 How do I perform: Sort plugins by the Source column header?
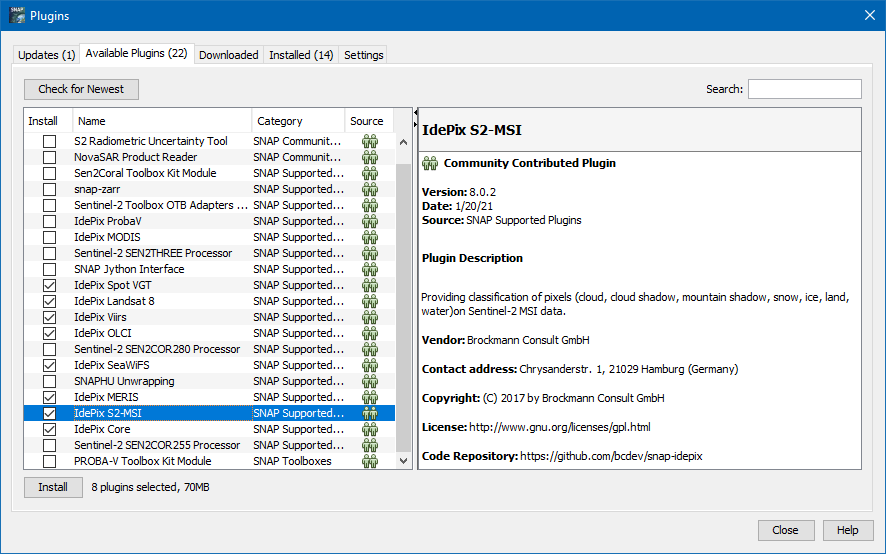point(369,121)
